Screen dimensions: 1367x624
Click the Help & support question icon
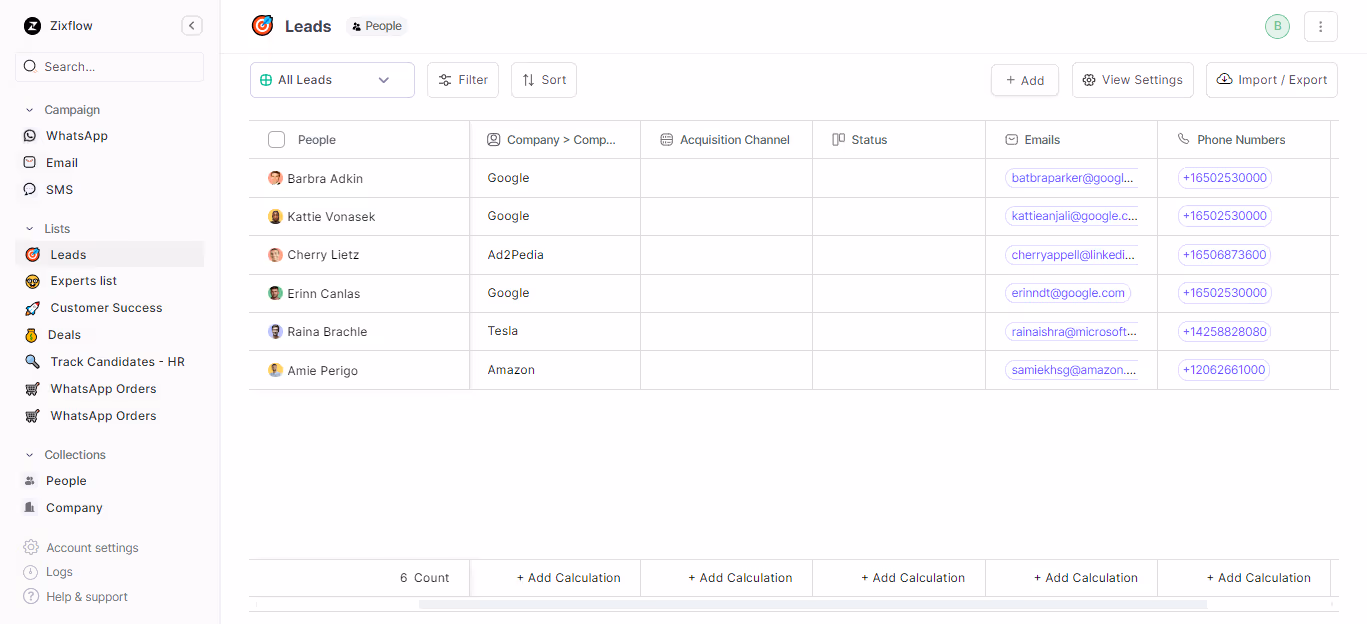click(31, 597)
